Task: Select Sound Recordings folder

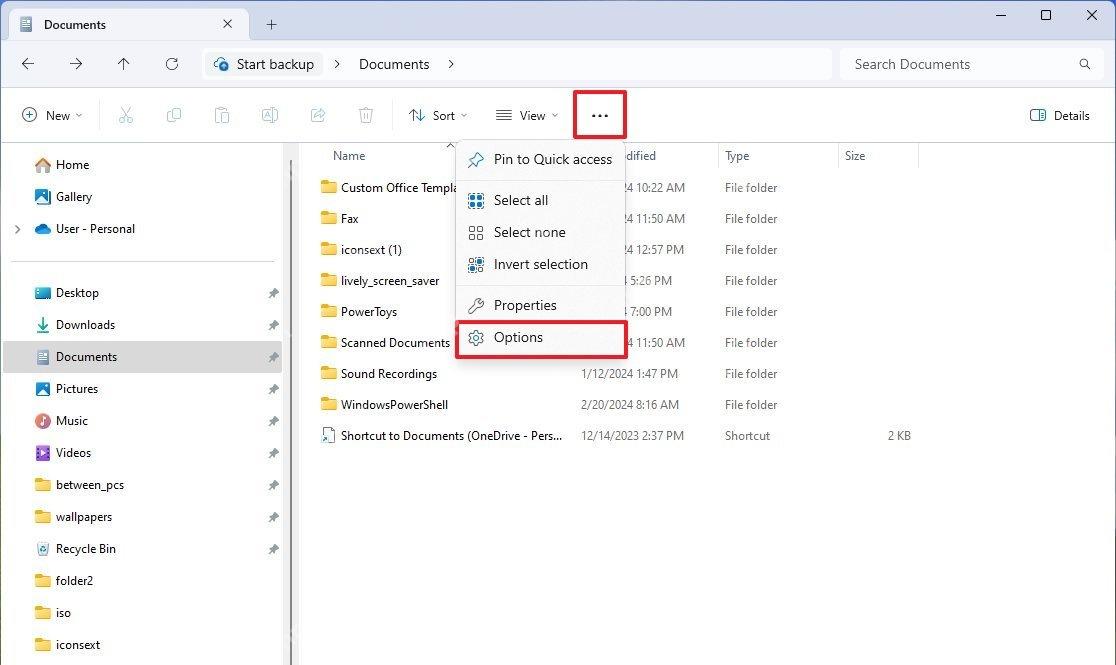Action: click(x=389, y=374)
